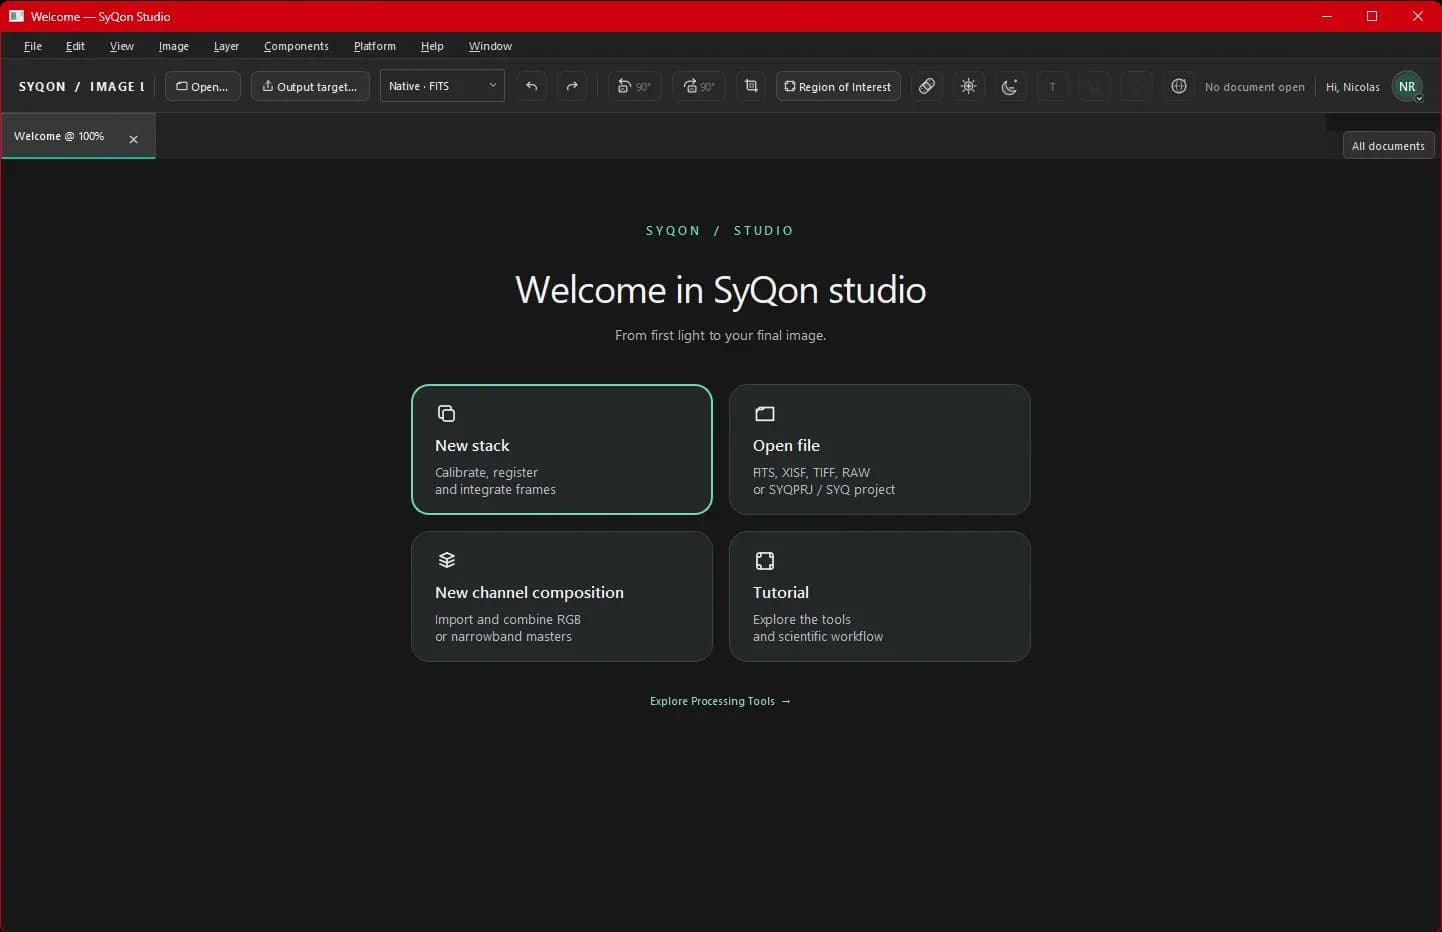Open the Image menu
The height and width of the screenshot is (932, 1442).
coord(174,46)
